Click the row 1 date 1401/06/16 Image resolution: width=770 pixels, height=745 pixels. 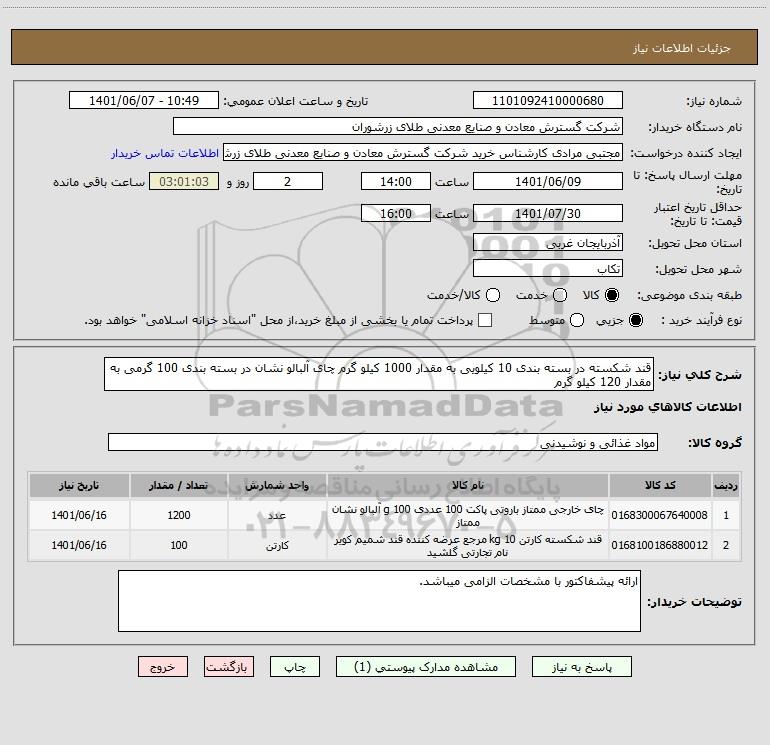(x=79, y=515)
